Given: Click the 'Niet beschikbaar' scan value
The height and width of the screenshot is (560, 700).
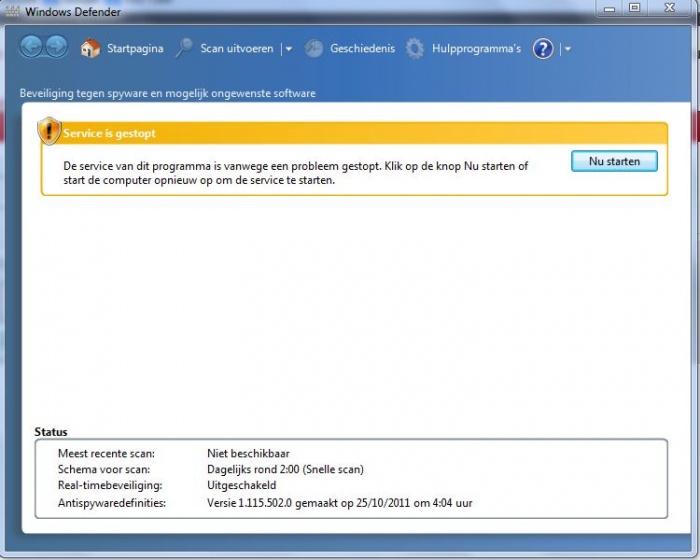Looking at the screenshot, I should pos(248,453).
